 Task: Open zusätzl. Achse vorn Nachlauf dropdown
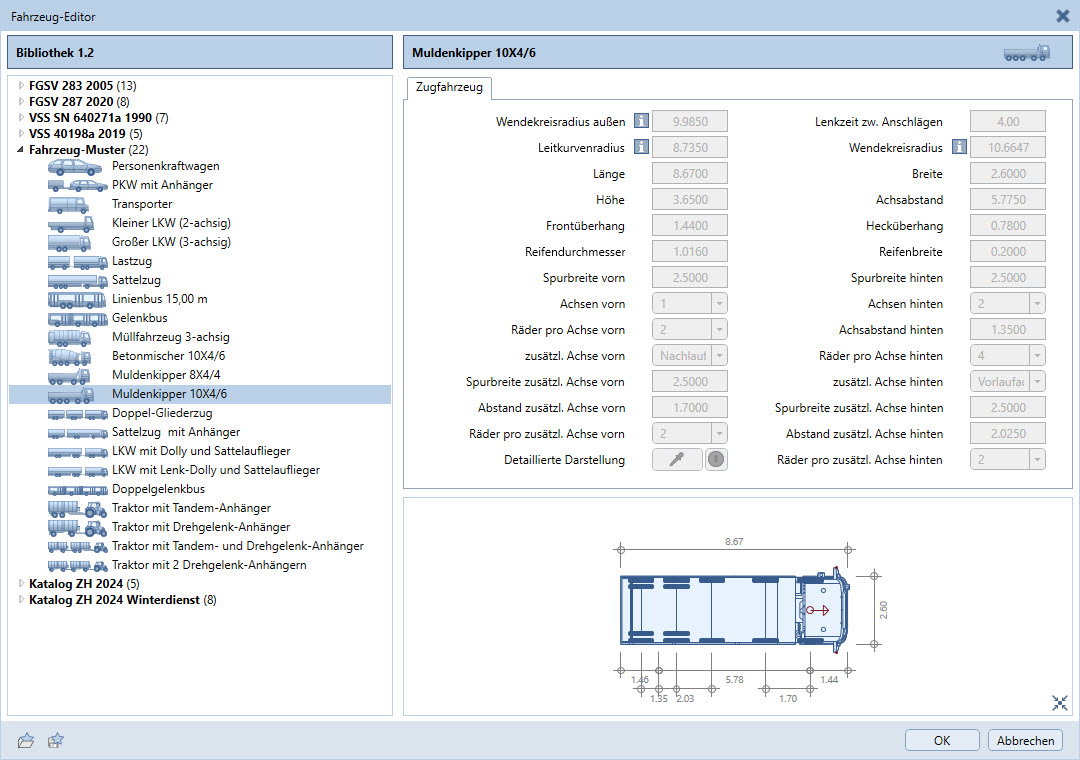[x=719, y=355]
